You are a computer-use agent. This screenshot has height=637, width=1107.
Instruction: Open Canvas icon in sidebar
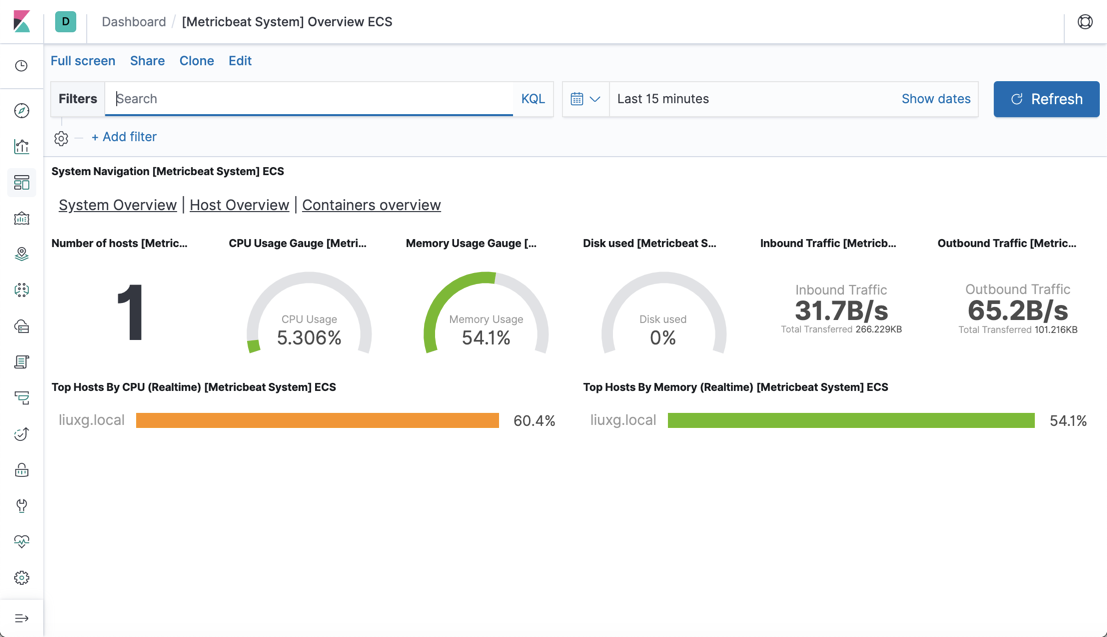(22, 218)
